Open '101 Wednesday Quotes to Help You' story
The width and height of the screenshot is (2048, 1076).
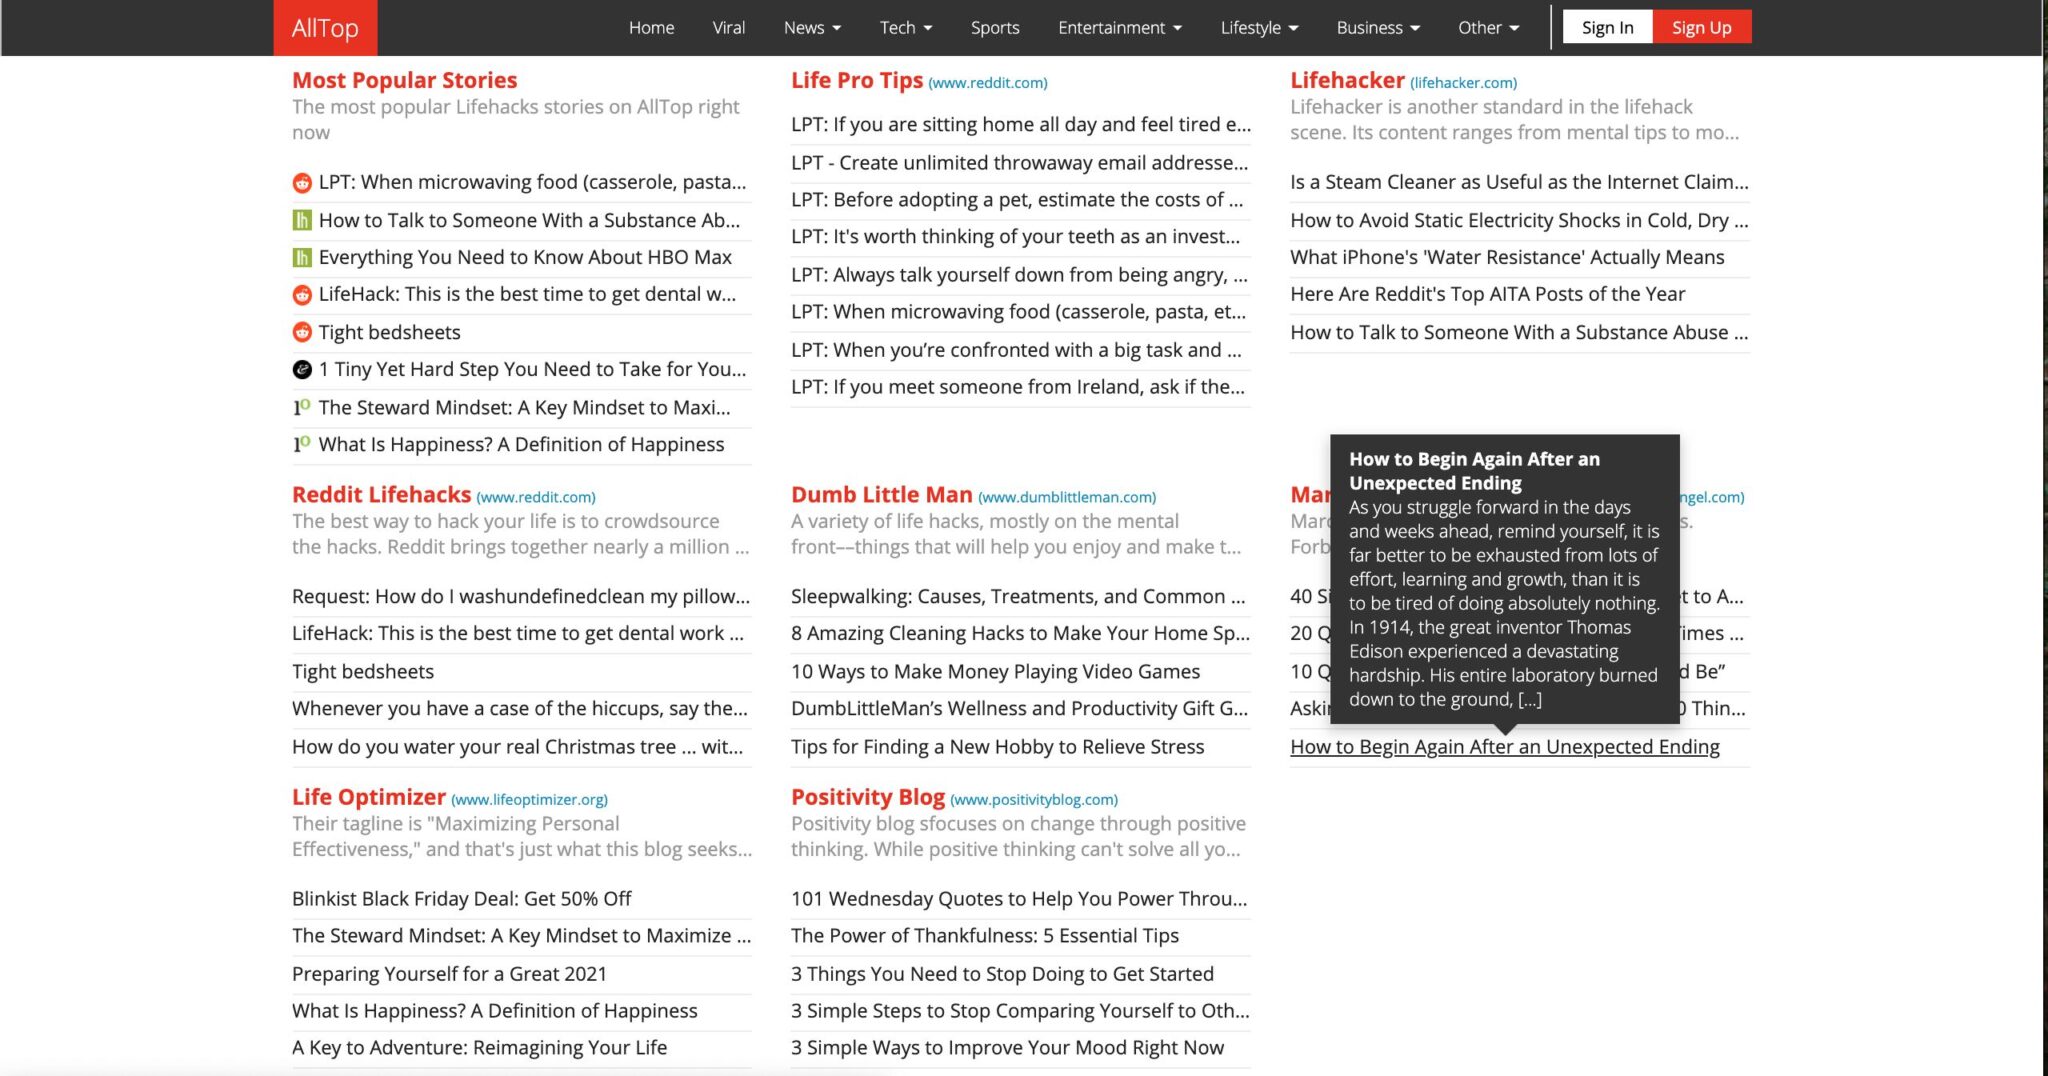tap(1019, 898)
